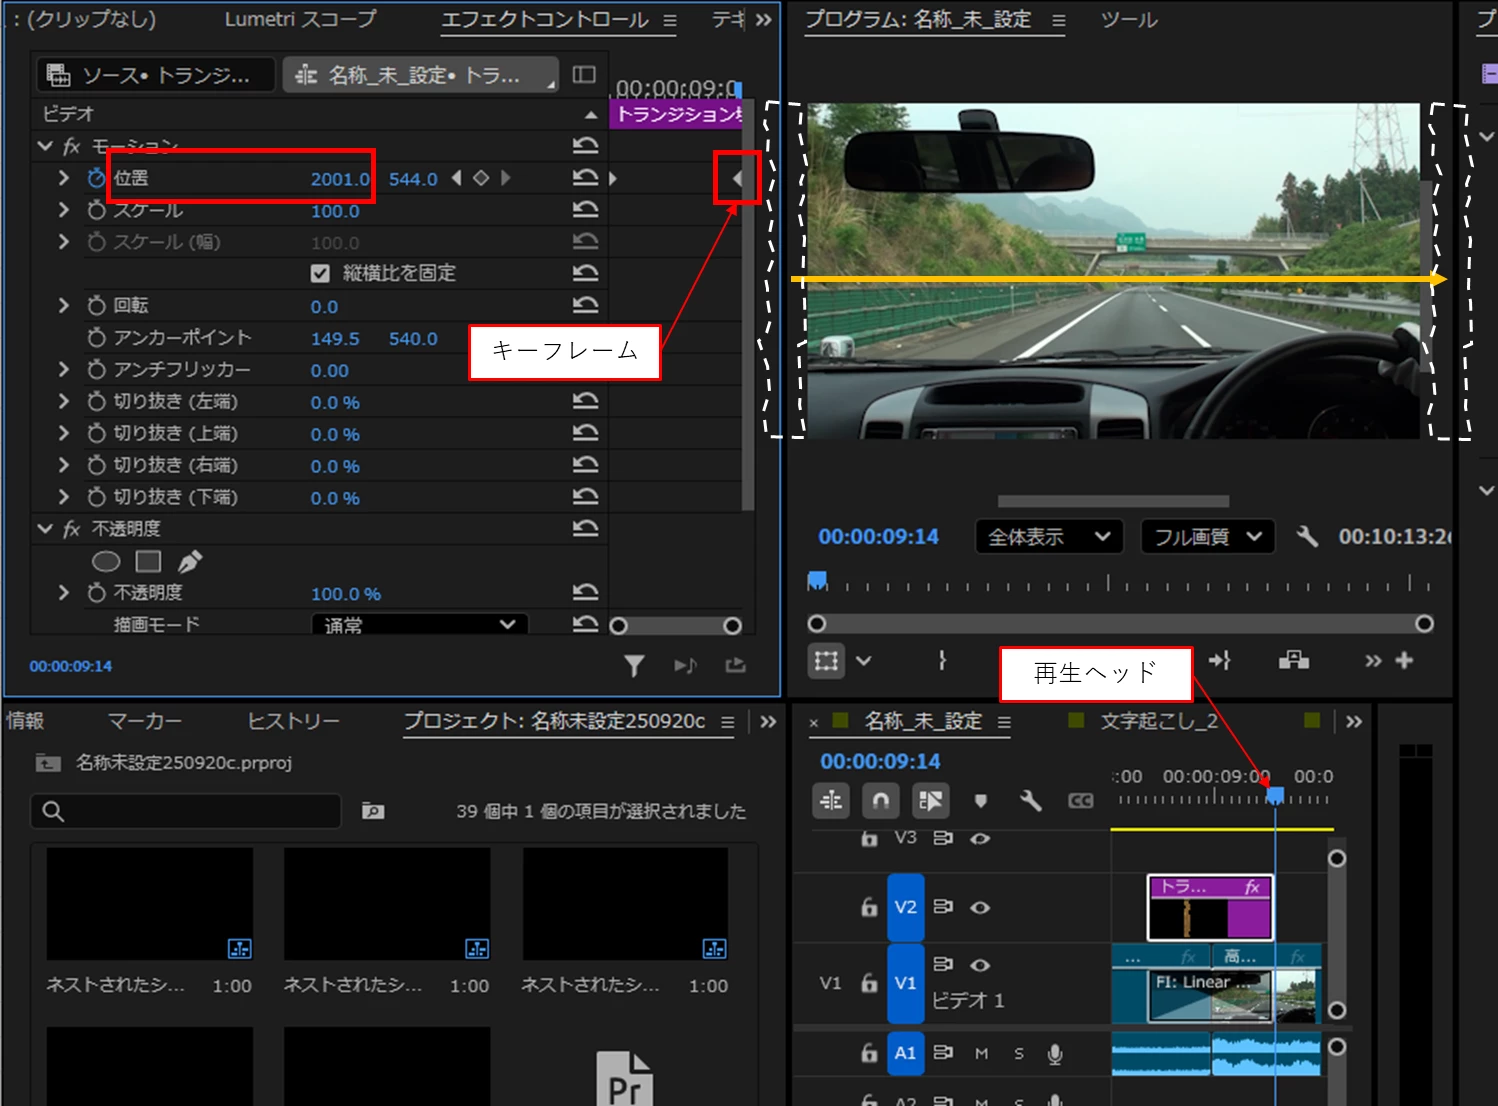Open the bin folder search icon
This screenshot has height=1106, width=1498.
(x=373, y=811)
